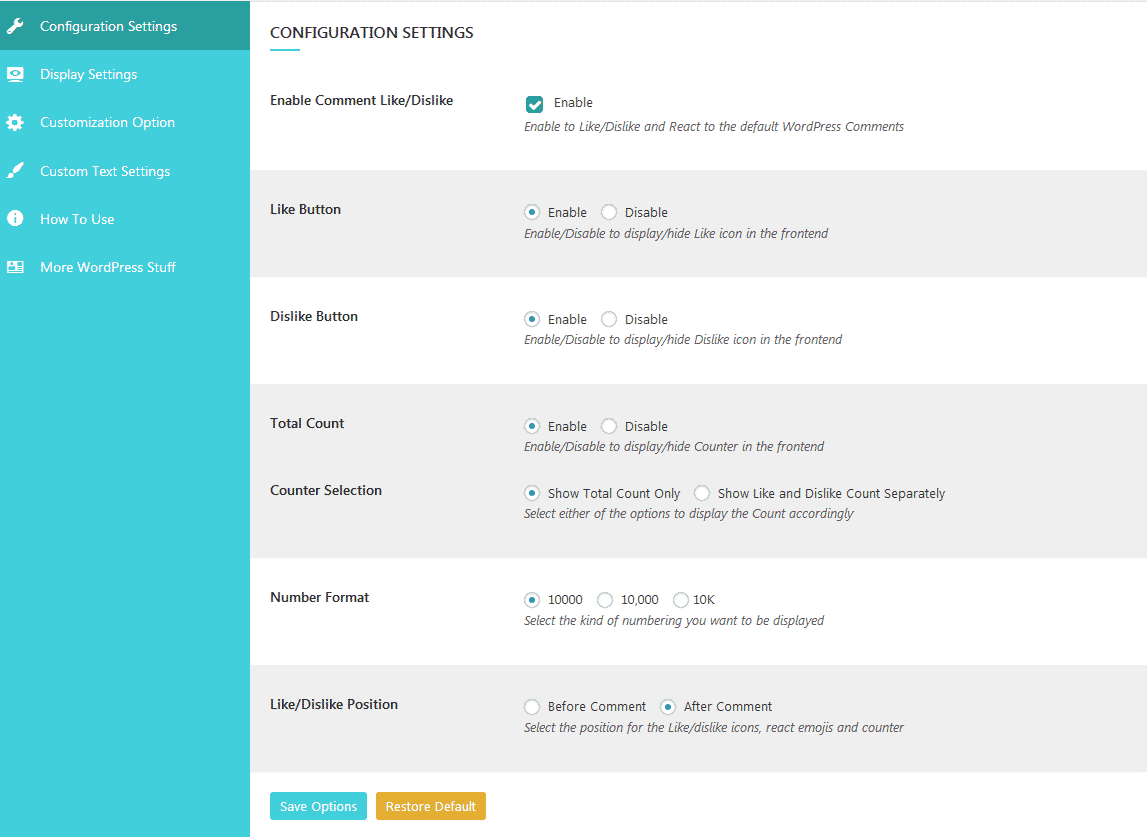1147x837 pixels.
Task: Click the paintbrush icon beside Custom Text Settings
Action: (x=15, y=170)
